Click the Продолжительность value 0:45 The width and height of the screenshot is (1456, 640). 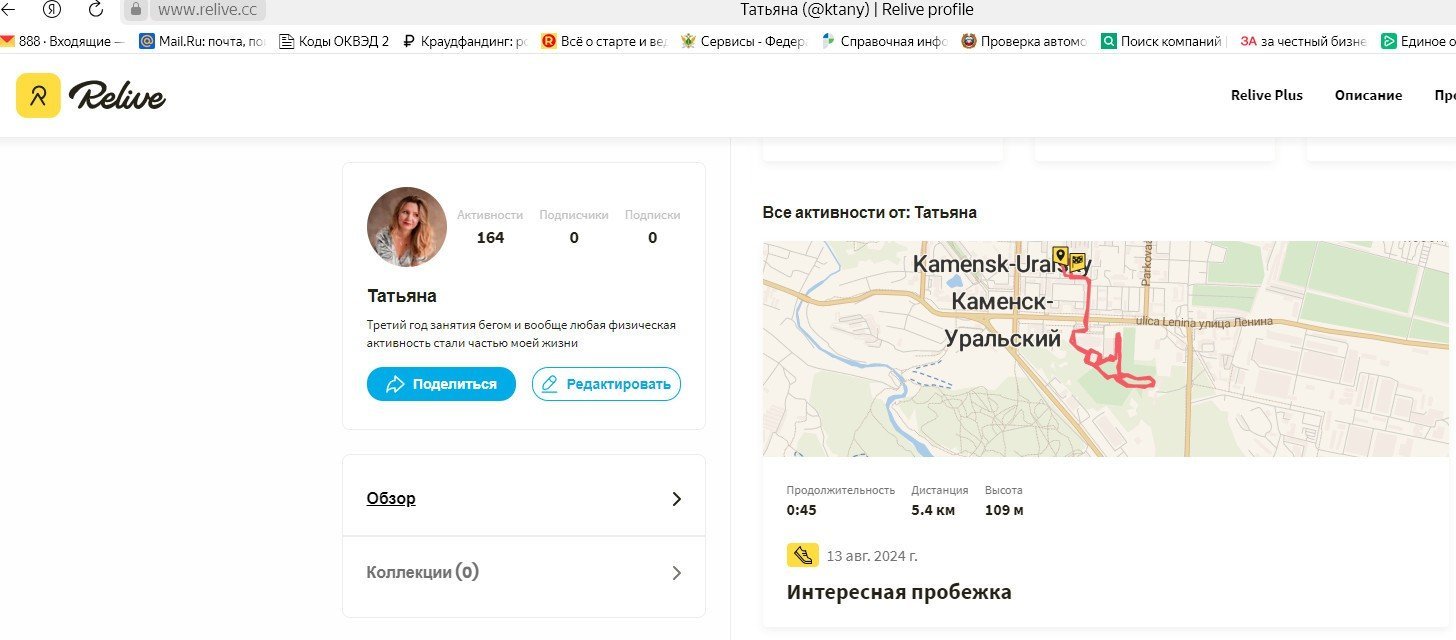802,511
